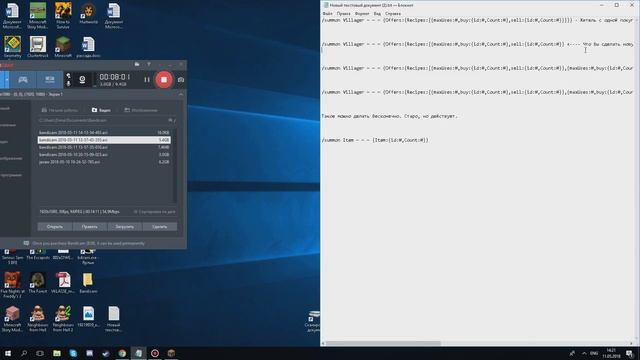
Task: Select the jesse 2018-05-10 video file
Action: [104, 162]
